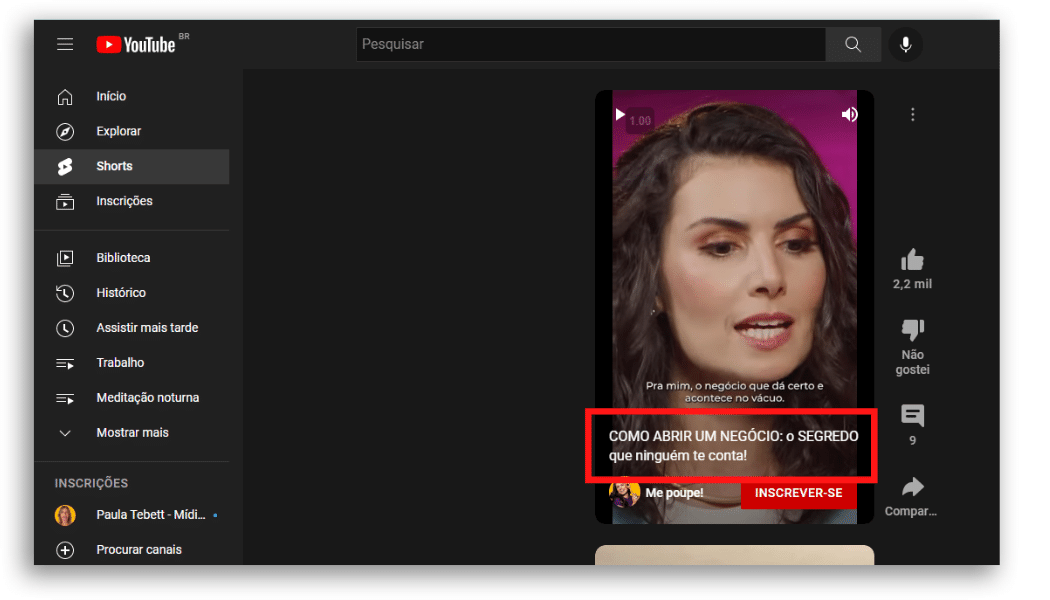Click the Biblioteca library icon
The width and height of the screenshot is (1050, 600).
(65, 258)
